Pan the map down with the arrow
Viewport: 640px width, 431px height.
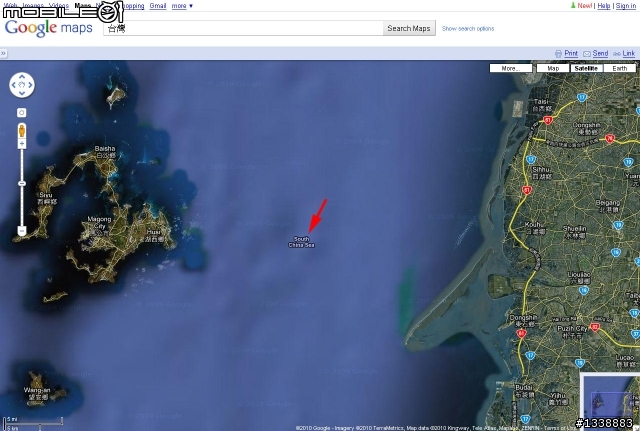coord(22,93)
